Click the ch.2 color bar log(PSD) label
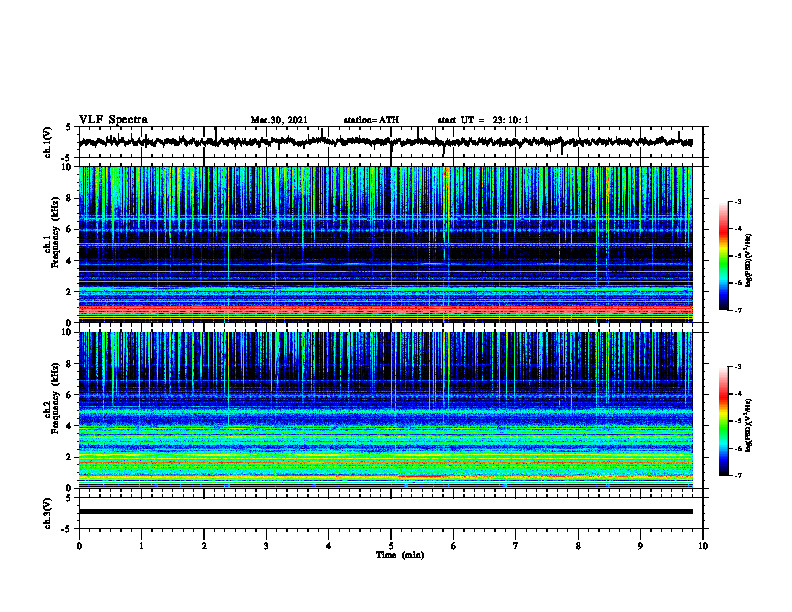 click(749, 425)
